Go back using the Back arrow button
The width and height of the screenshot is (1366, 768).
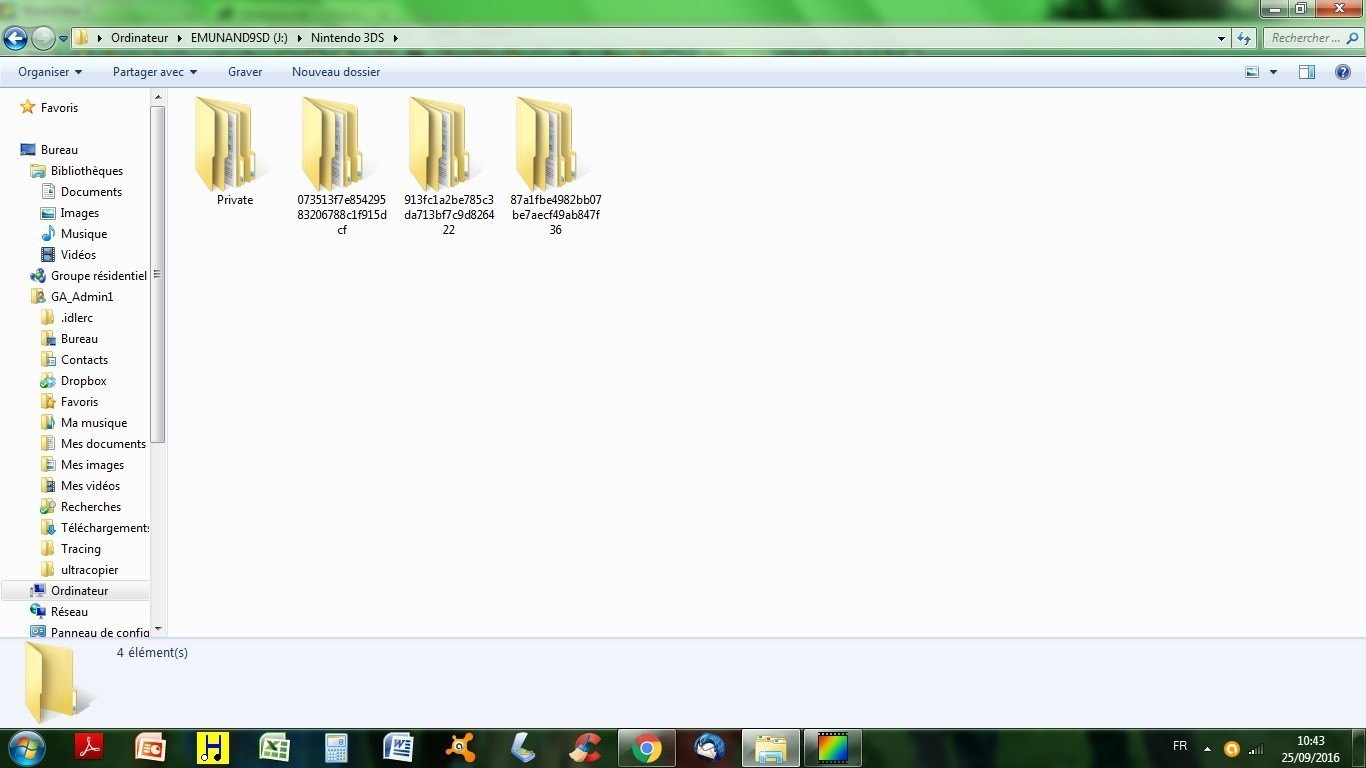click(x=16, y=38)
